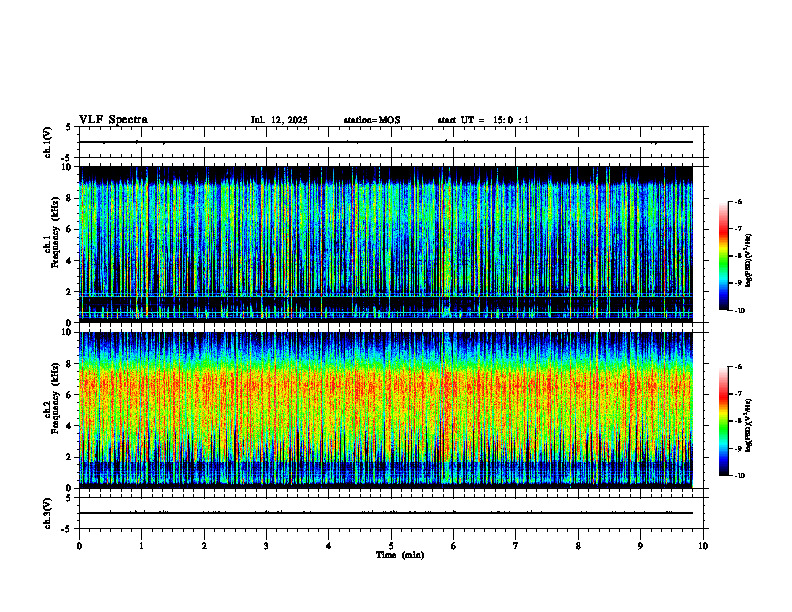The width and height of the screenshot is (792, 612).
Task: Click time axis tick label "2"
Action: point(204,546)
